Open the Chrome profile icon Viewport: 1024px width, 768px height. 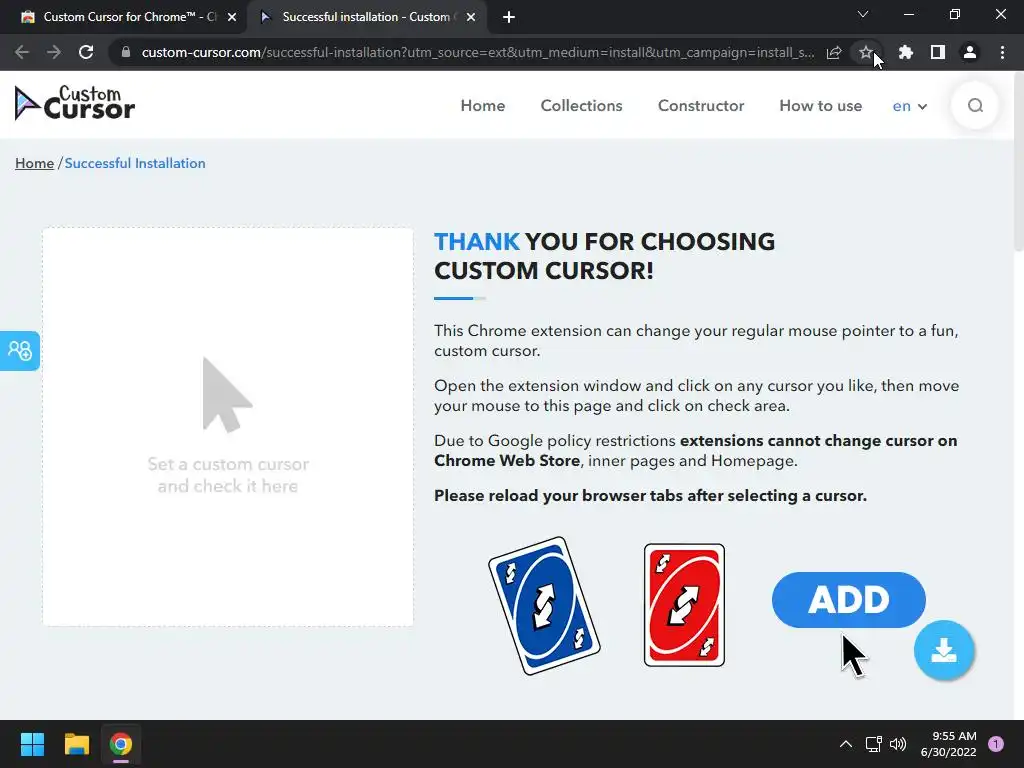[x=970, y=52]
